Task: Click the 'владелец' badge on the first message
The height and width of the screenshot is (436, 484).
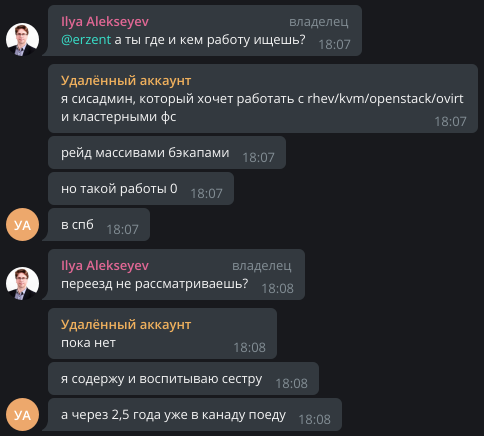Action: point(318,22)
